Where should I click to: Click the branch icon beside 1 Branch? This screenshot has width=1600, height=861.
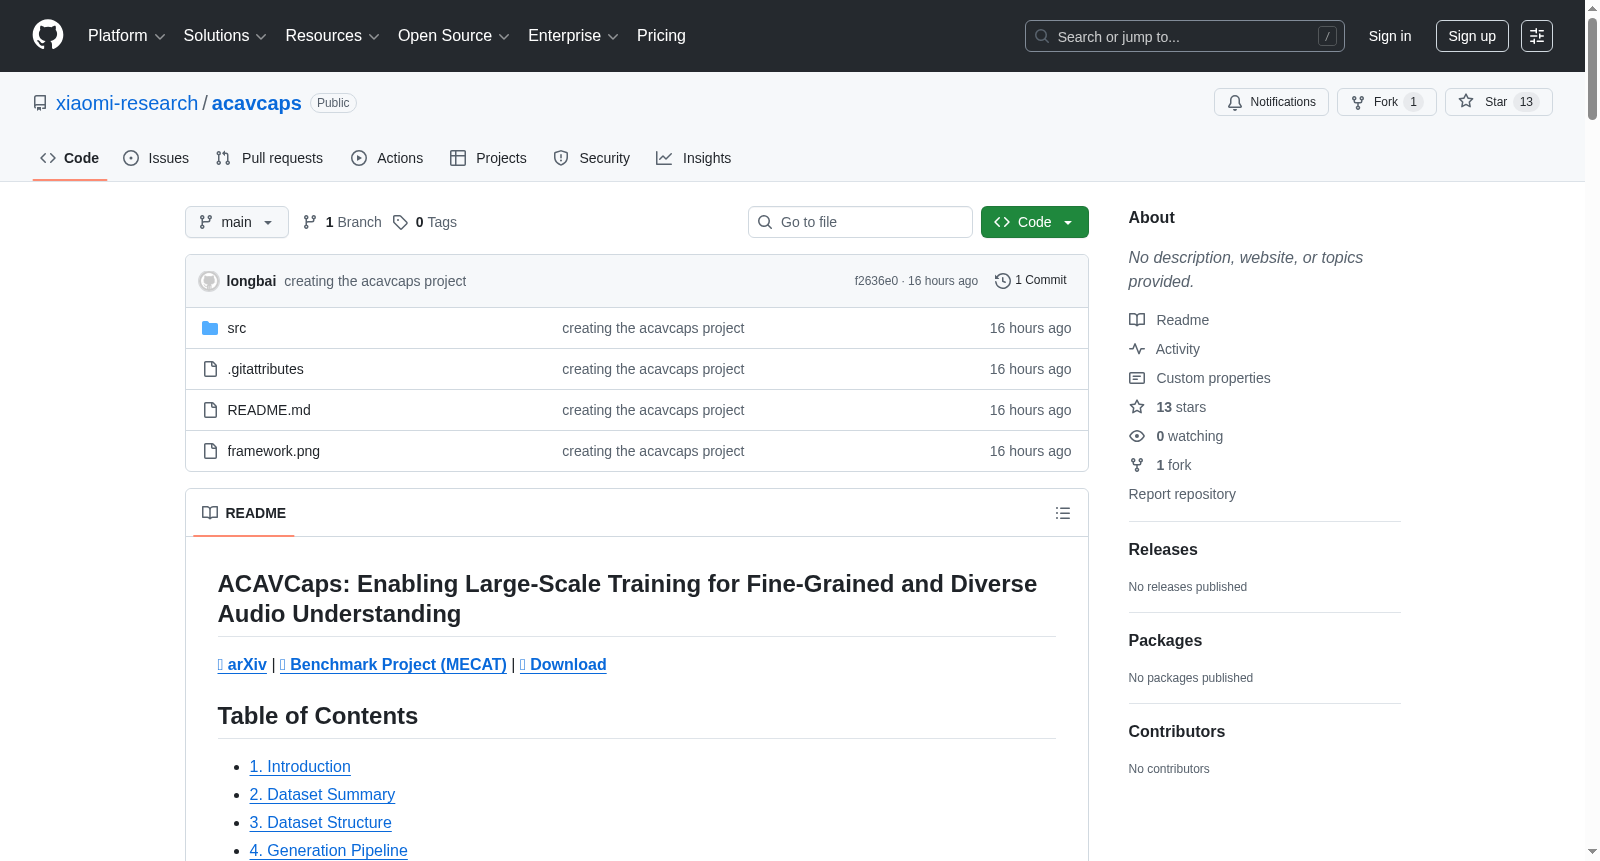pos(310,222)
